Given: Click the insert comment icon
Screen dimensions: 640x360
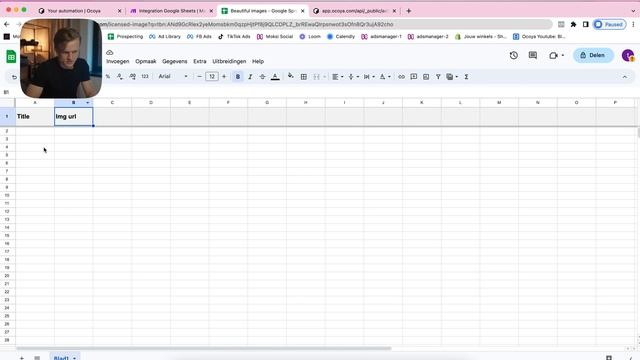Looking at the screenshot, I should pyautogui.click(x=413, y=77).
